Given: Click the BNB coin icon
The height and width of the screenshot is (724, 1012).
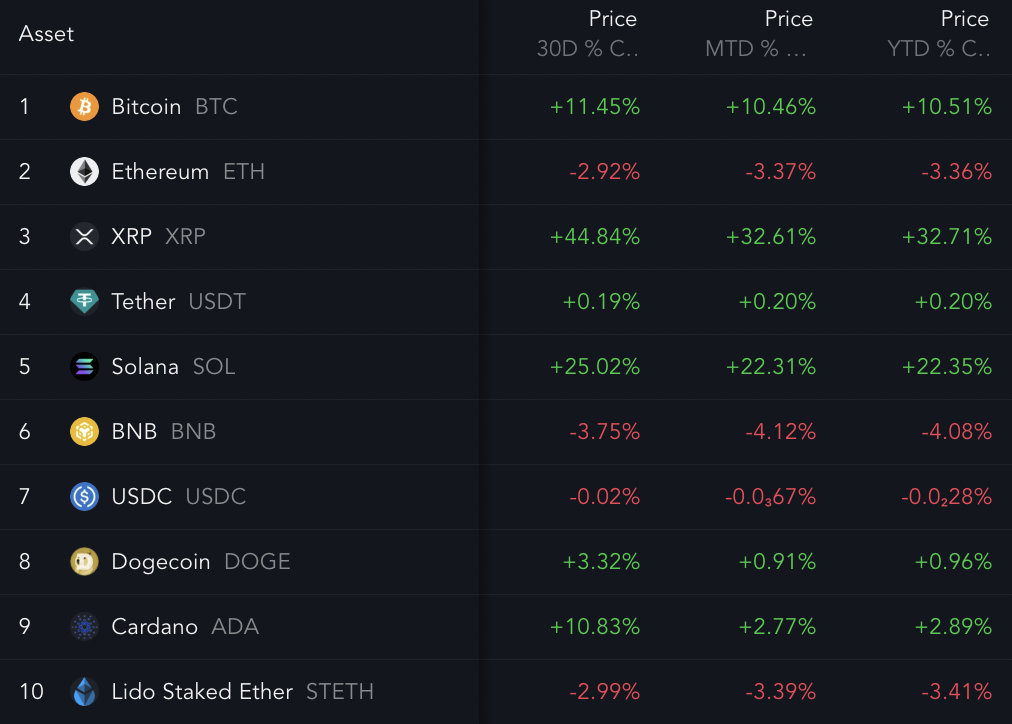Looking at the screenshot, I should 84,432.
